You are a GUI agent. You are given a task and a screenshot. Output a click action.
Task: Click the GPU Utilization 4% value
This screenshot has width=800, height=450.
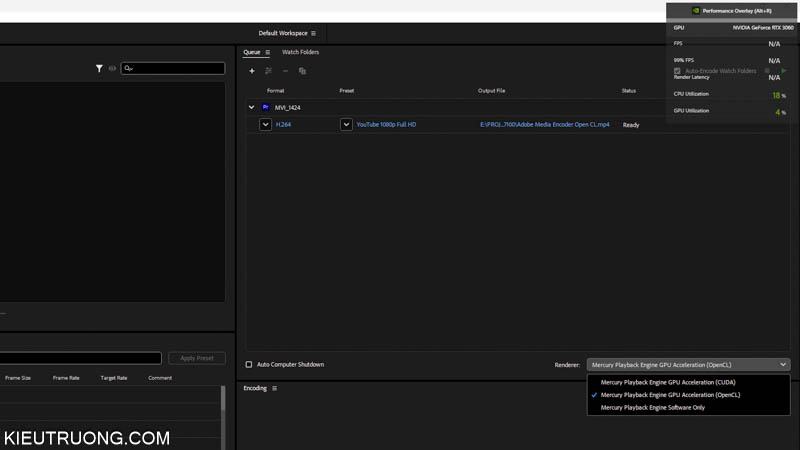pyautogui.click(x=780, y=112)
